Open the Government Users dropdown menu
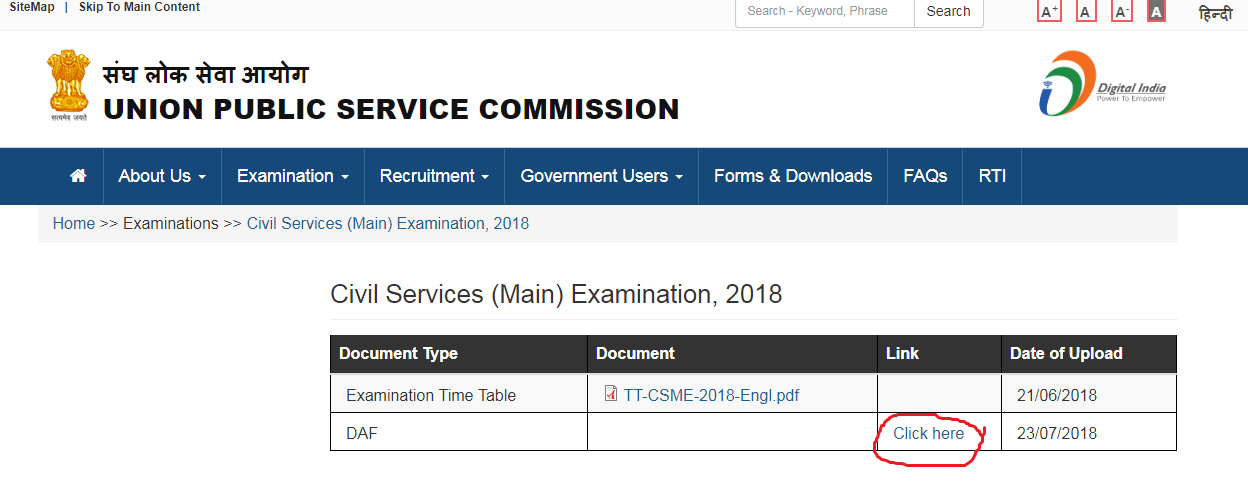The height and width of the screenshot is (482, 1248). tap(601, 176)
